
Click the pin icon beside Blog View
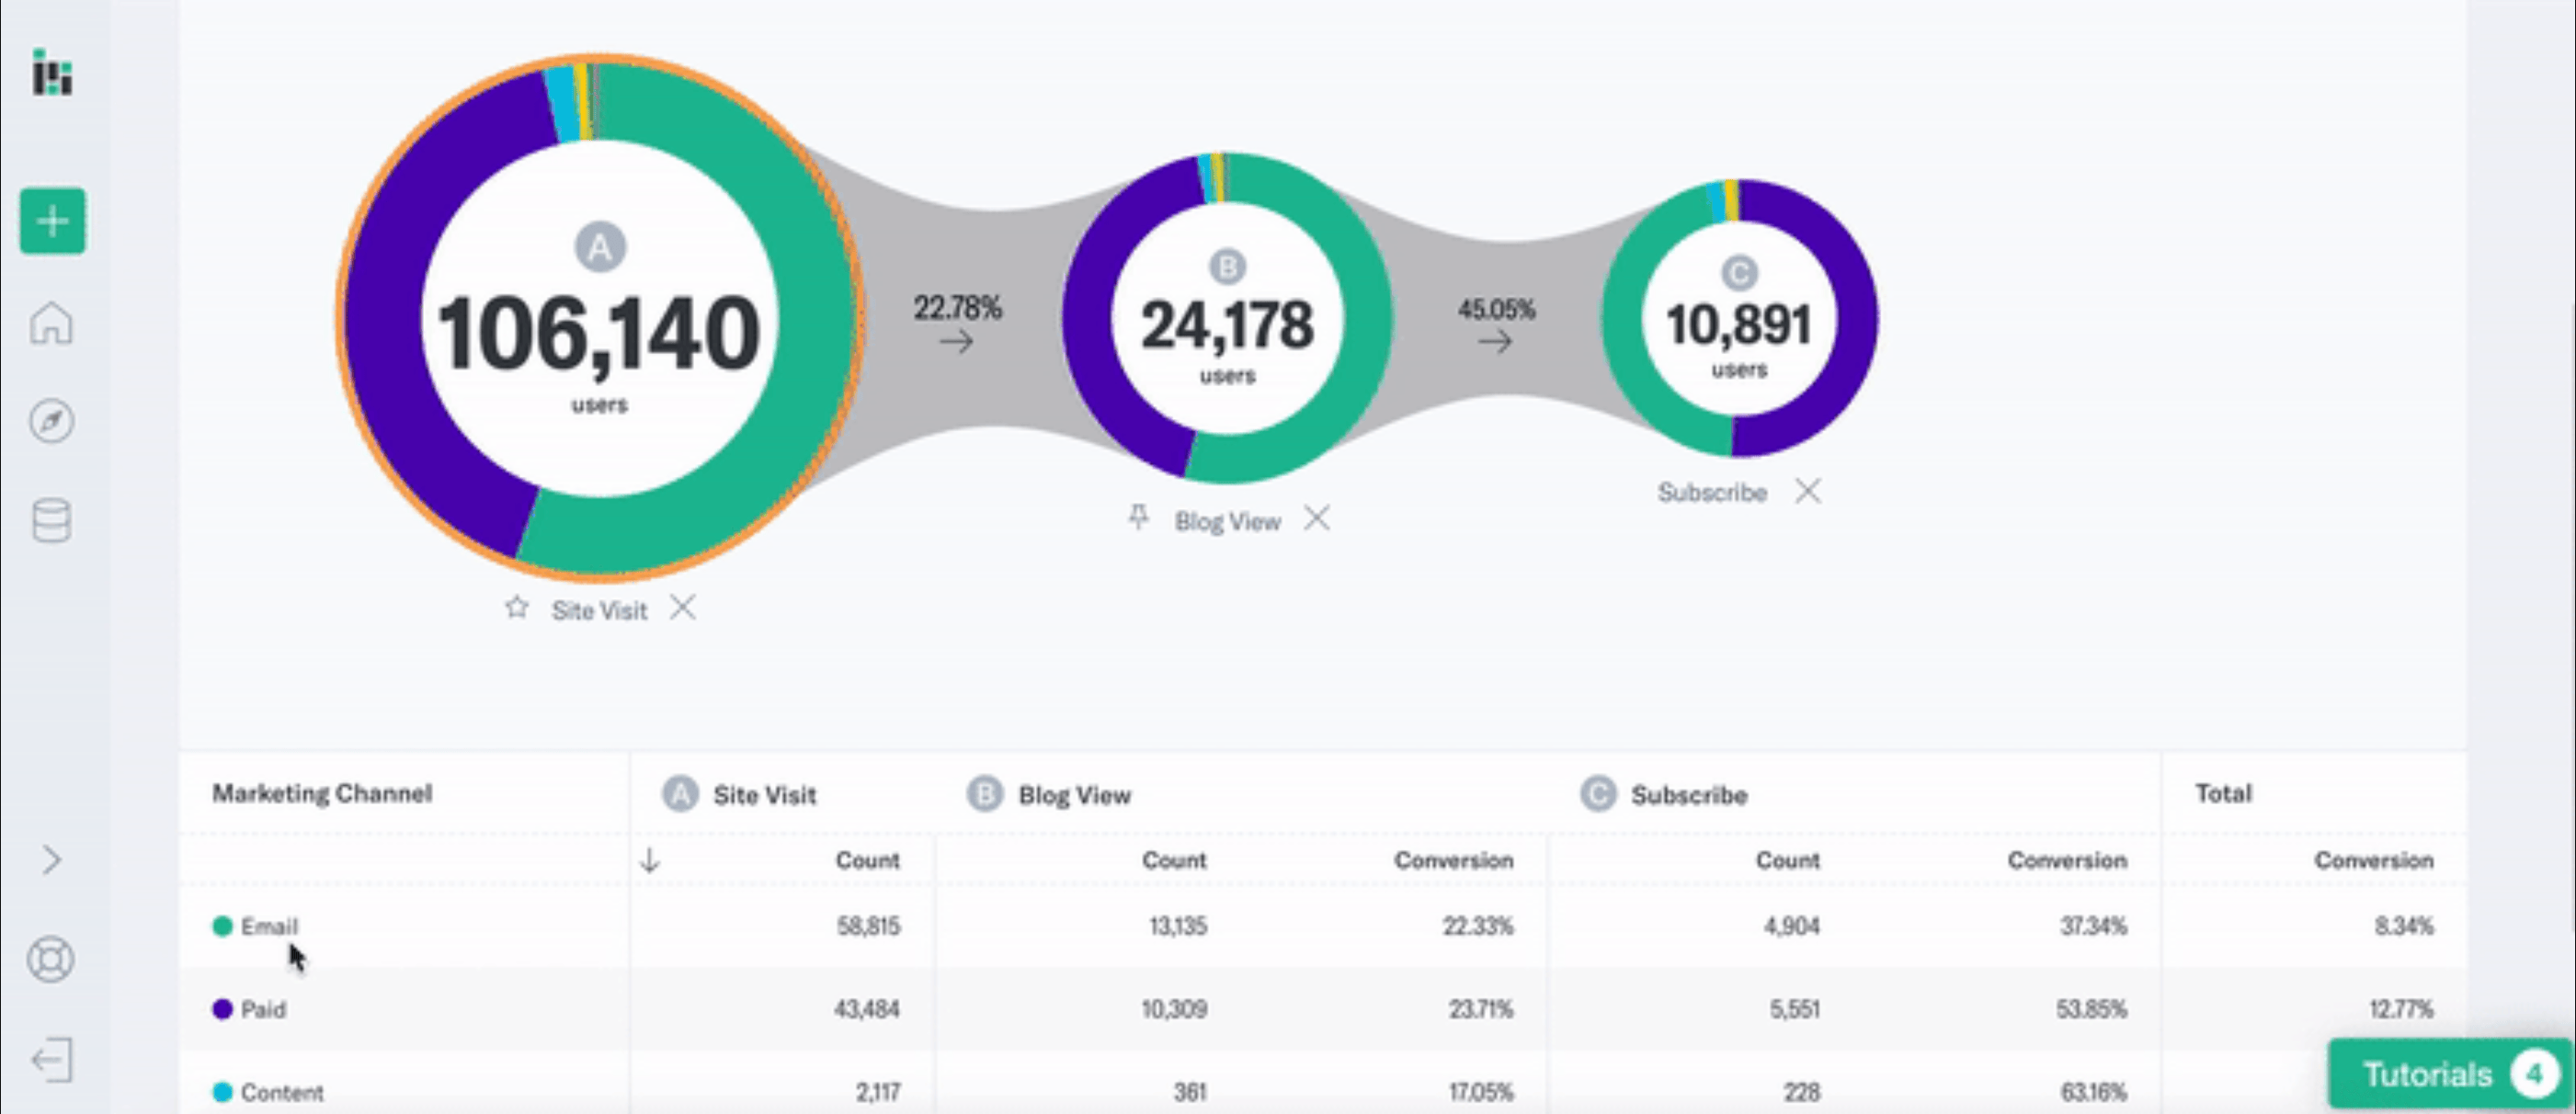[1138, 518]
